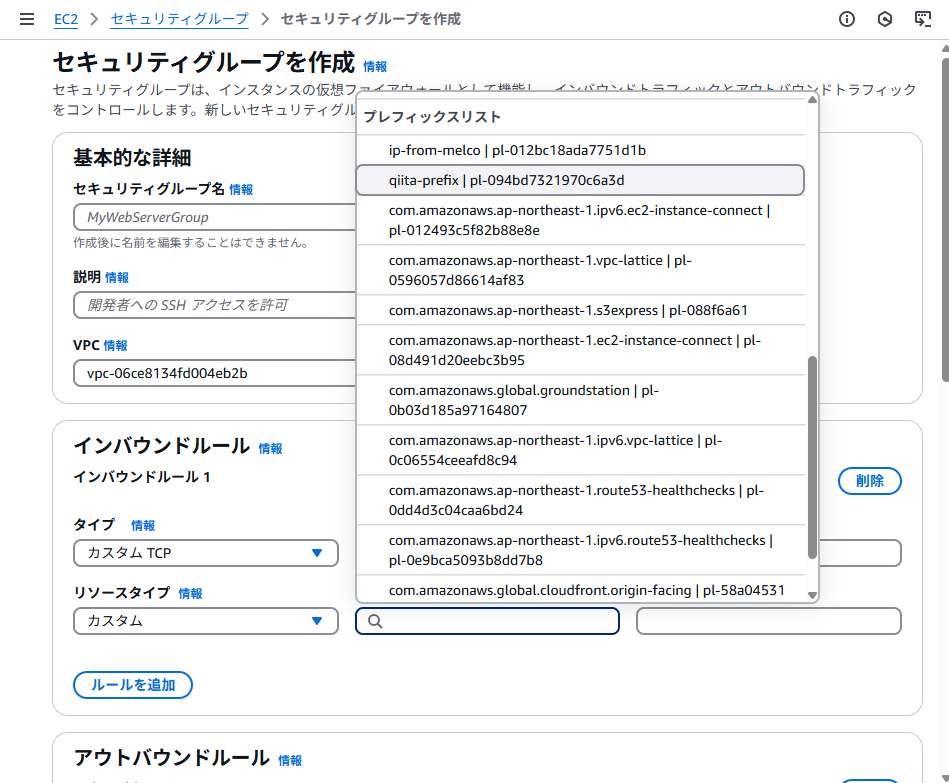Screen dimensions: 949x783
Task: Click the dropdown list scrollbar thumb
Action: tap(812, 457)
